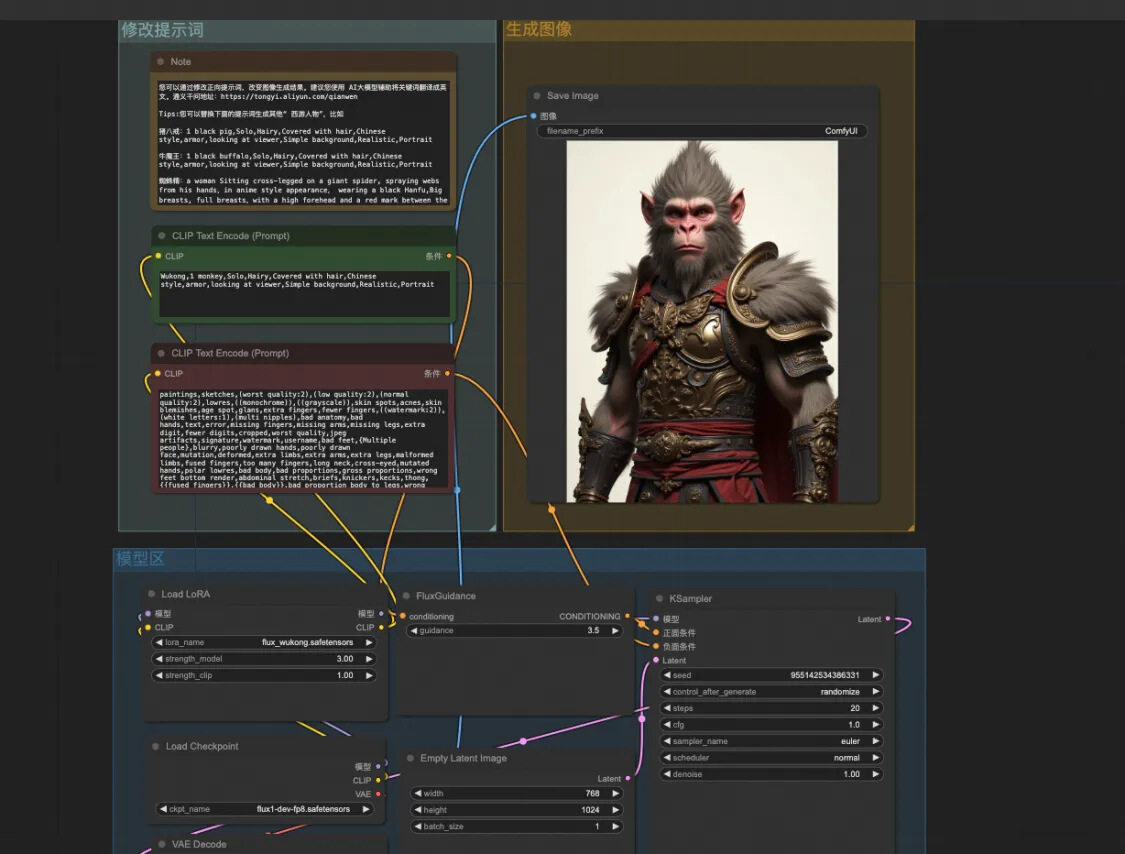This screenshot has height=854, width=1125.
Task: Click the CLIP input port on green prompt node
Action: 159,255
